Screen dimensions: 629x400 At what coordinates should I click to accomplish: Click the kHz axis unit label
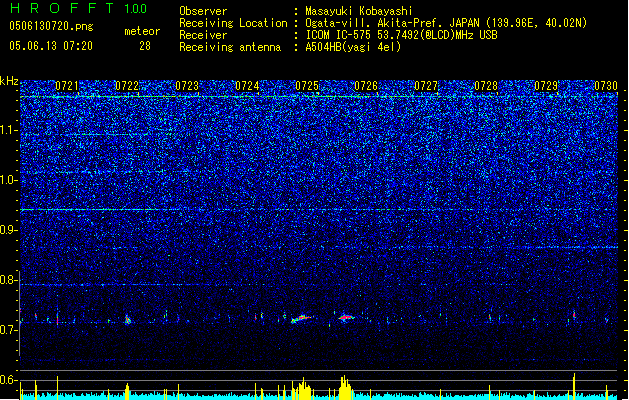[9, 81]
